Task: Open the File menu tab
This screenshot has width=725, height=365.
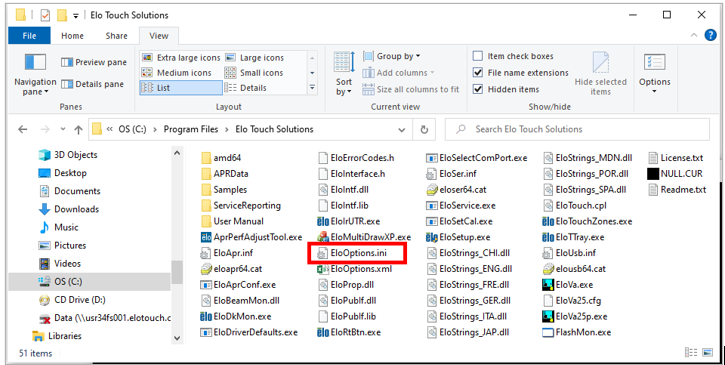Action: [x=30, y=36]
